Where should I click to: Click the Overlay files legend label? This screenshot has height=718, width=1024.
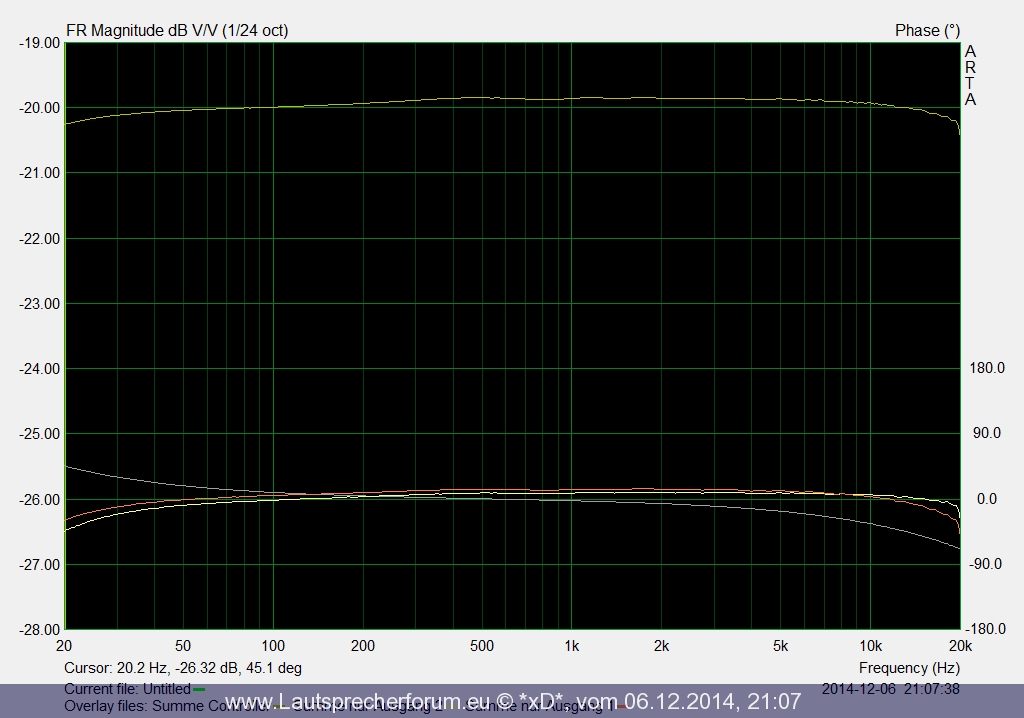pos(110,707)
